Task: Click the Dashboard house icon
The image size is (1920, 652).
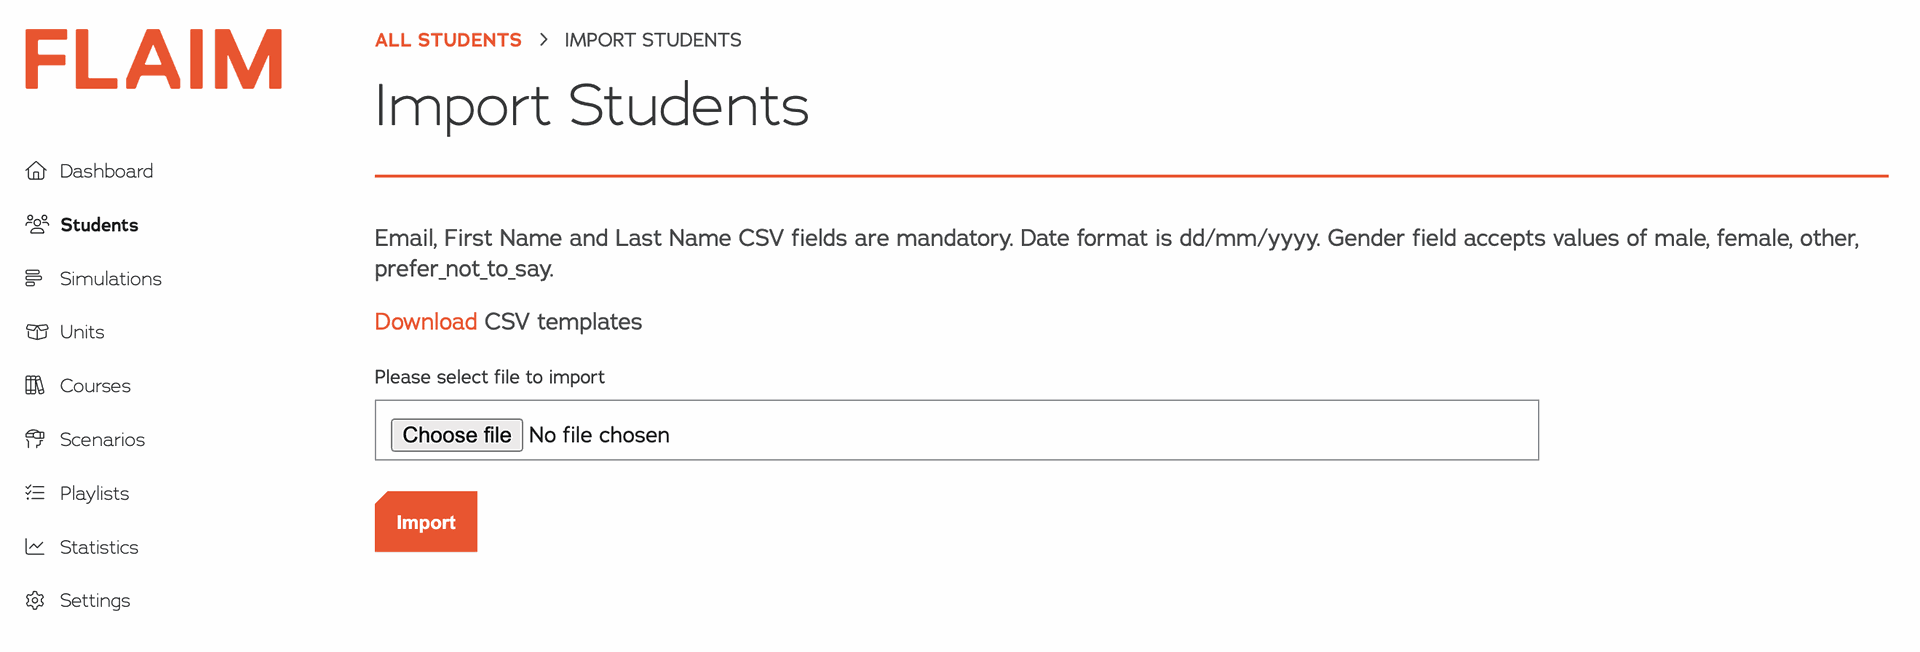Action: coord(36,171)
